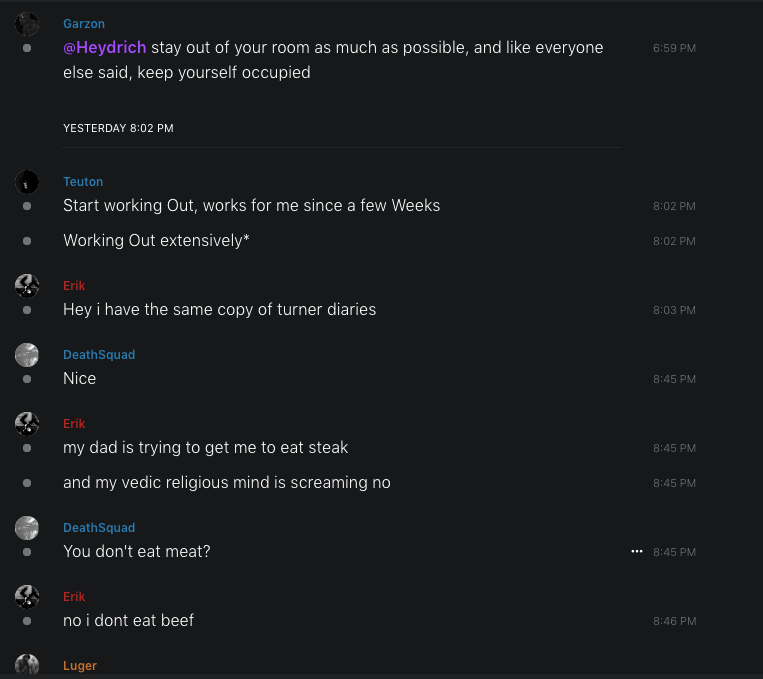Screen dimensions: 763x679
Task: Click DeathSquad's avatar above "You don't eat meat?"
Action: tap(27, 528)
